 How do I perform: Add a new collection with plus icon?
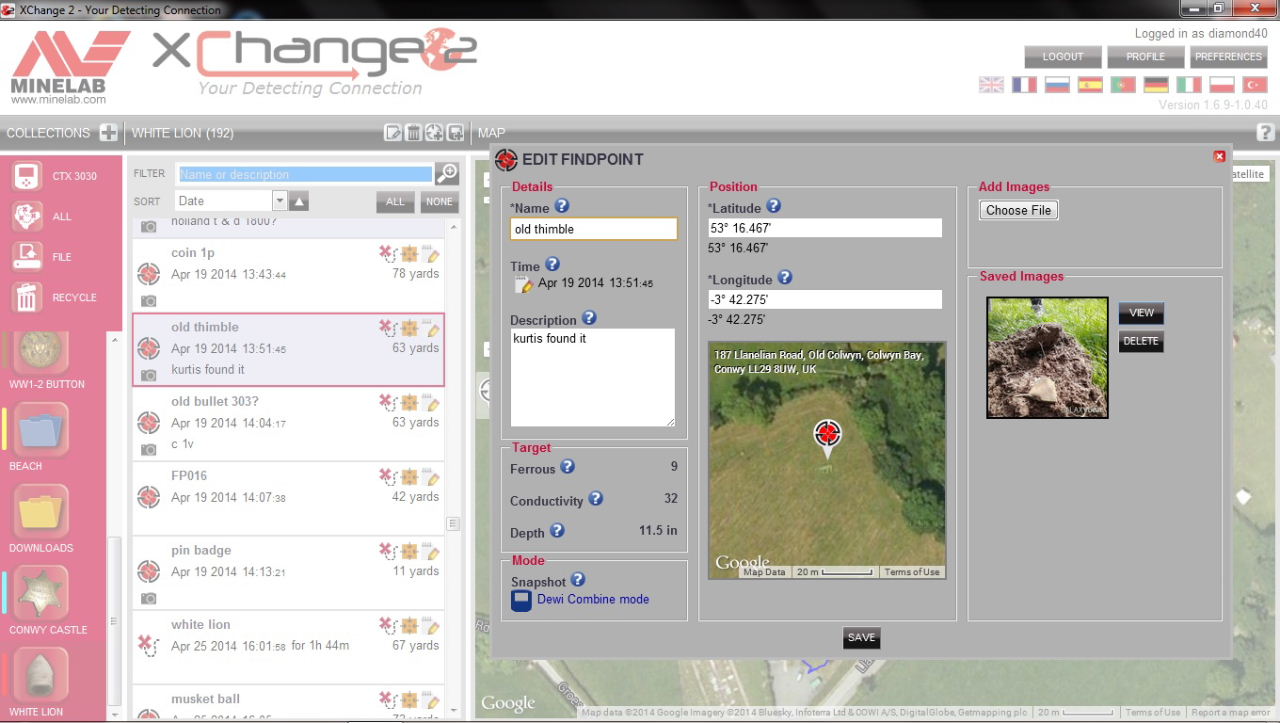(x=109, y=133)
